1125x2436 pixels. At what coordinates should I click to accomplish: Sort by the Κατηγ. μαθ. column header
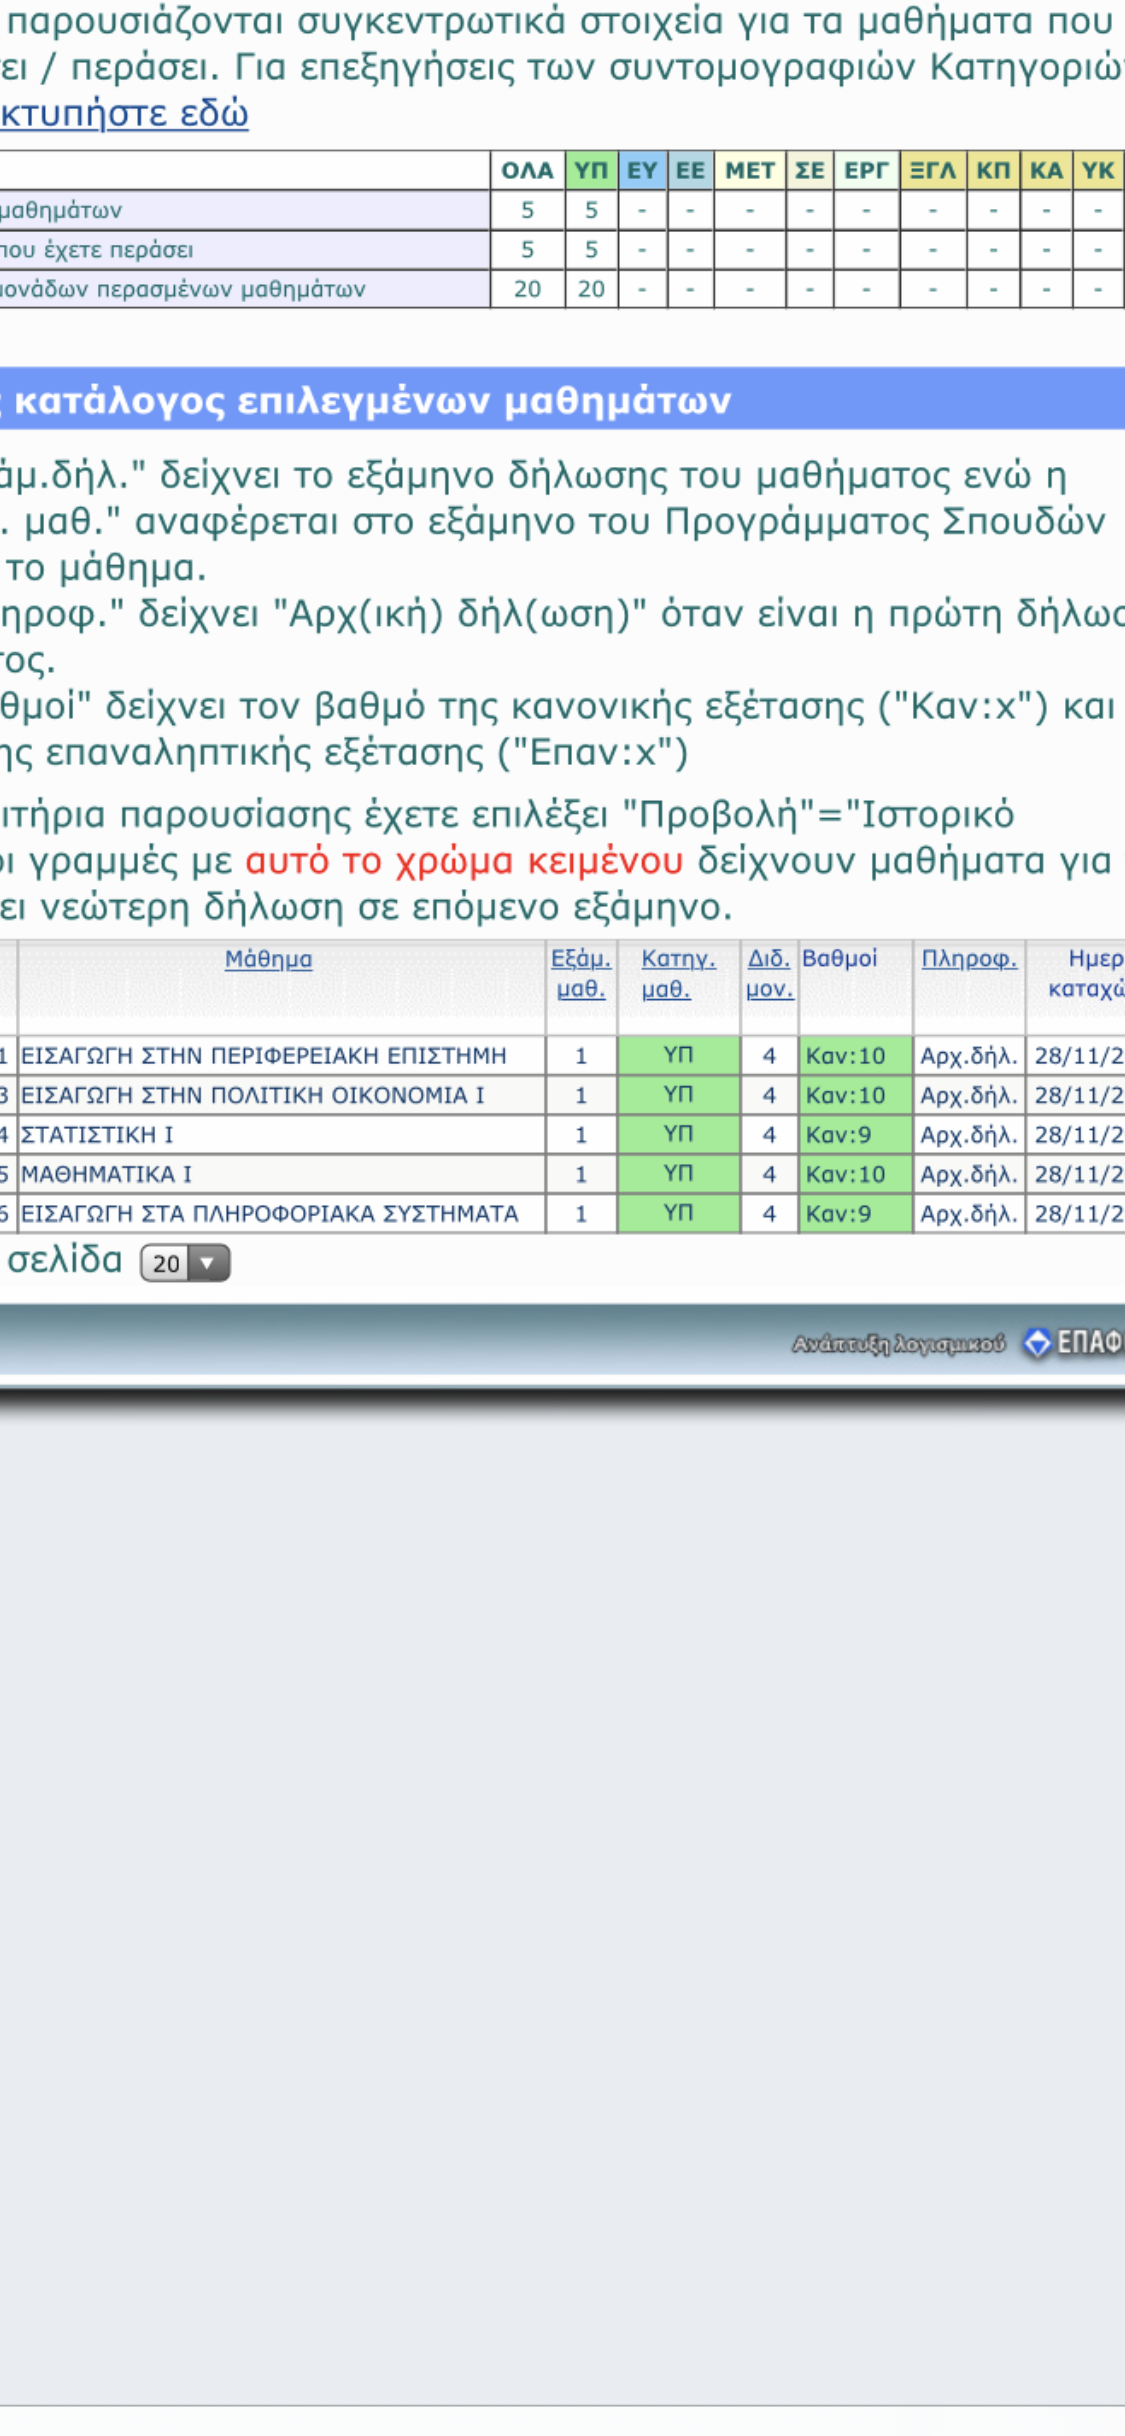point(678,973)
